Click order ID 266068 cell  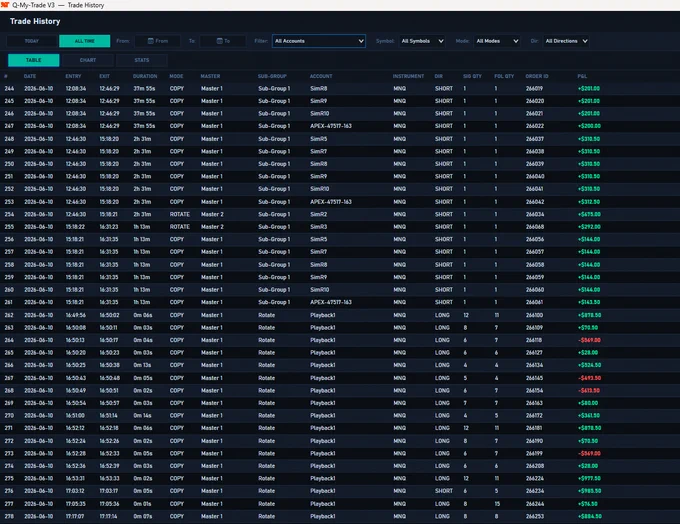pos(534,227)
